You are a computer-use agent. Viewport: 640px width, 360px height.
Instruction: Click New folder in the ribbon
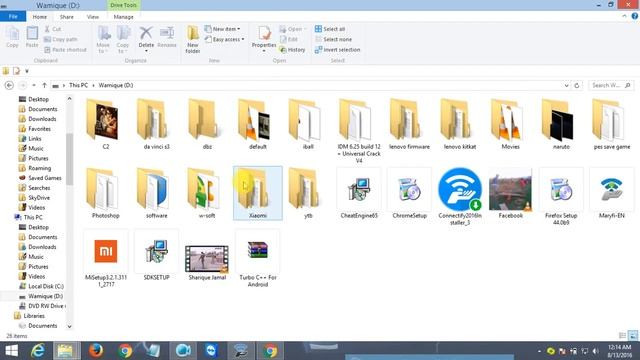point(193,39)
